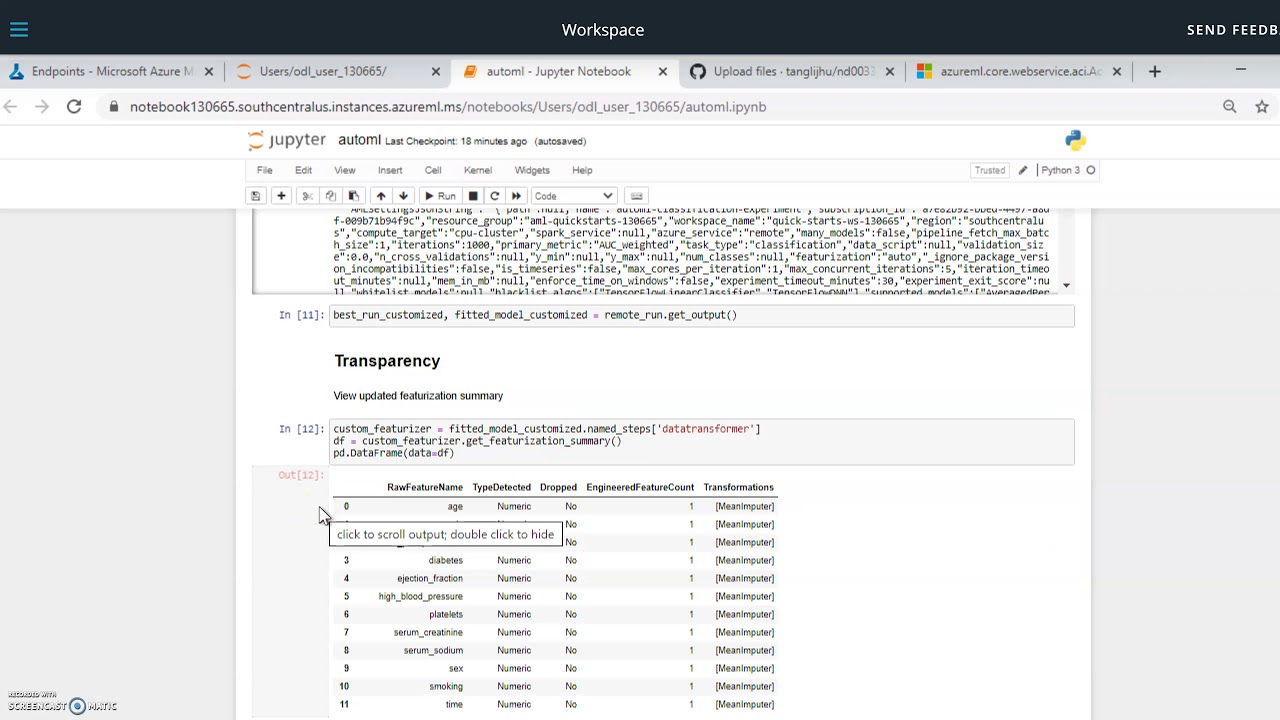
Task: Click EngineeredFeatureCount column header
Action: point(640,487)
